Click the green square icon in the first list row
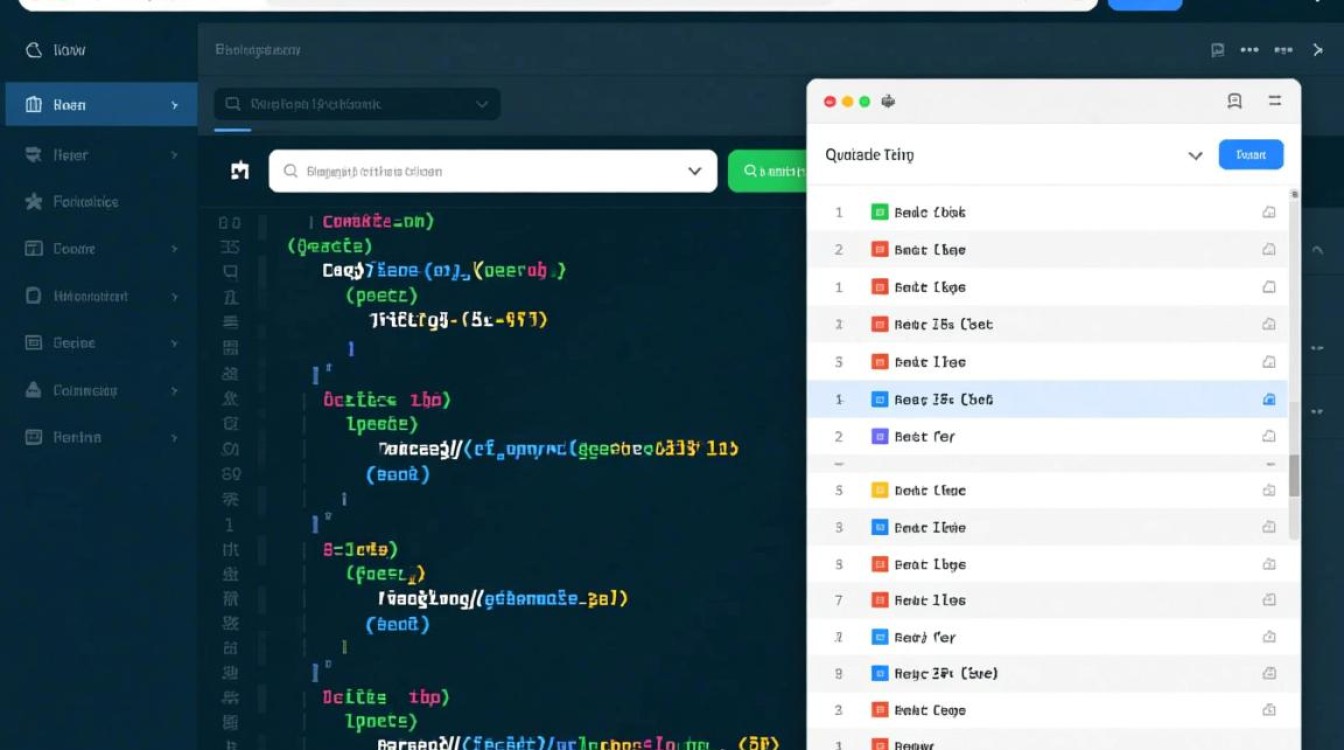The image size is (1344, 750). point(880,212)
